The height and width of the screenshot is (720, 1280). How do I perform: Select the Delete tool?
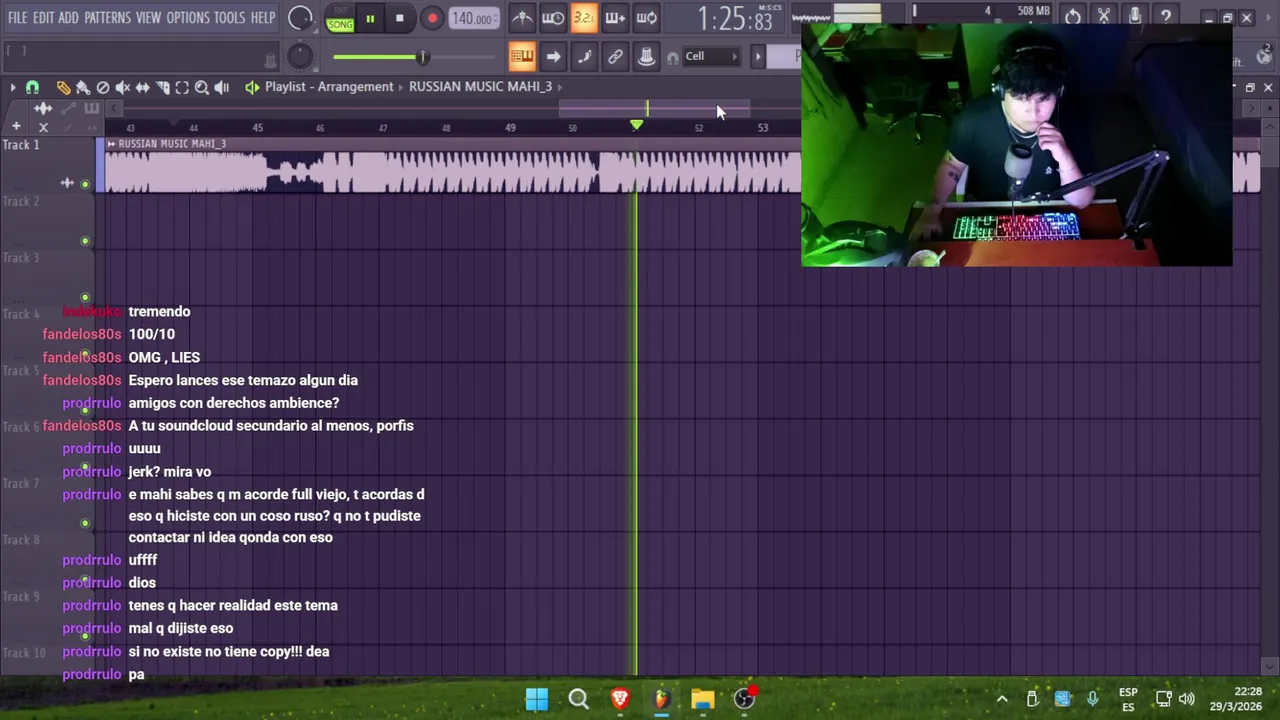point(102,88)
